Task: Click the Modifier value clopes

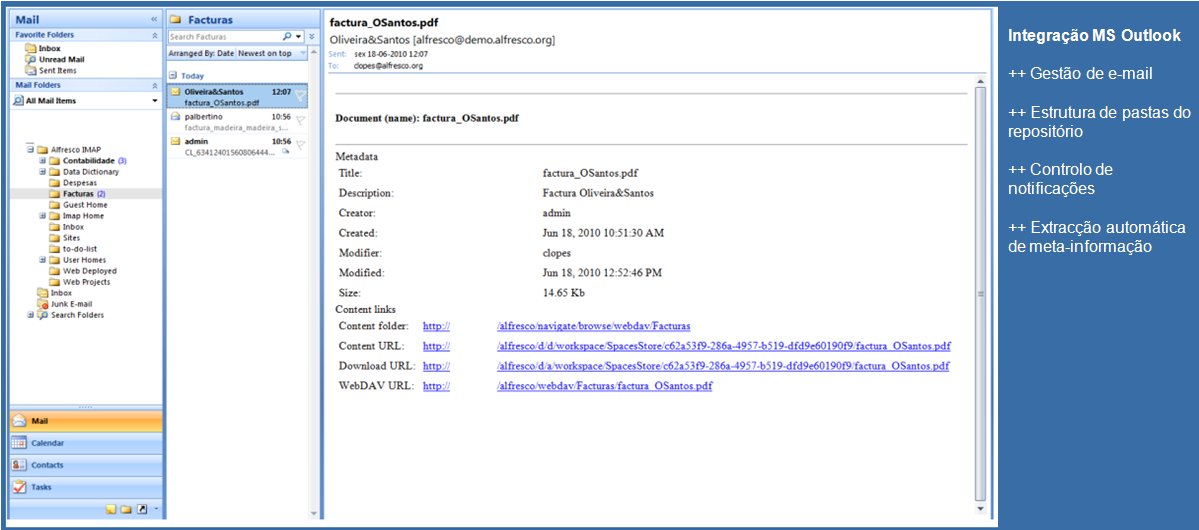Action: pyautogui.click(x=557, y=252)
